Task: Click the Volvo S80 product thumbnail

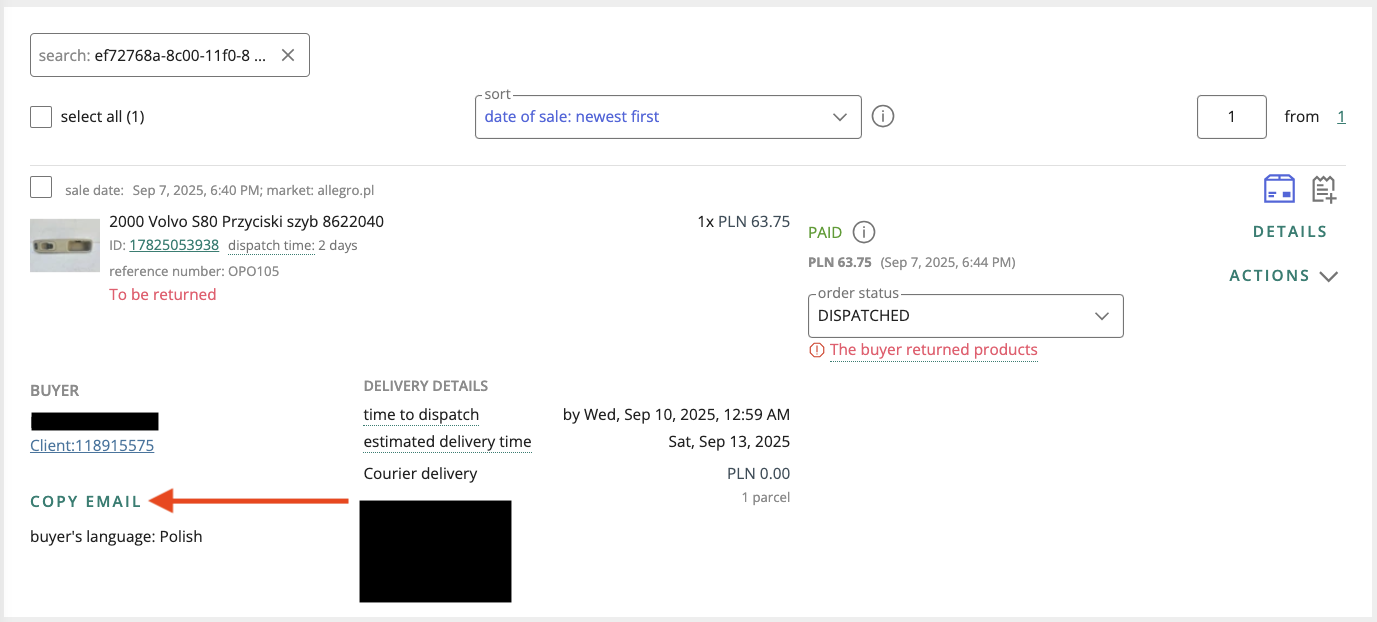Action: (x=65, y=246)
